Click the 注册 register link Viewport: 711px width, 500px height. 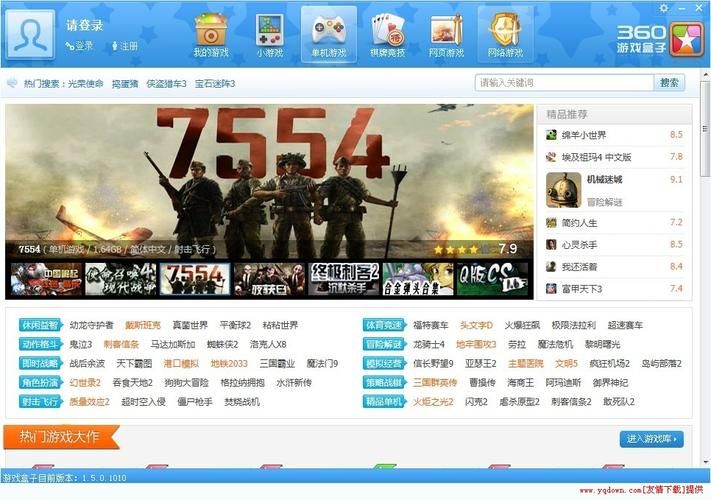[125, 46]
